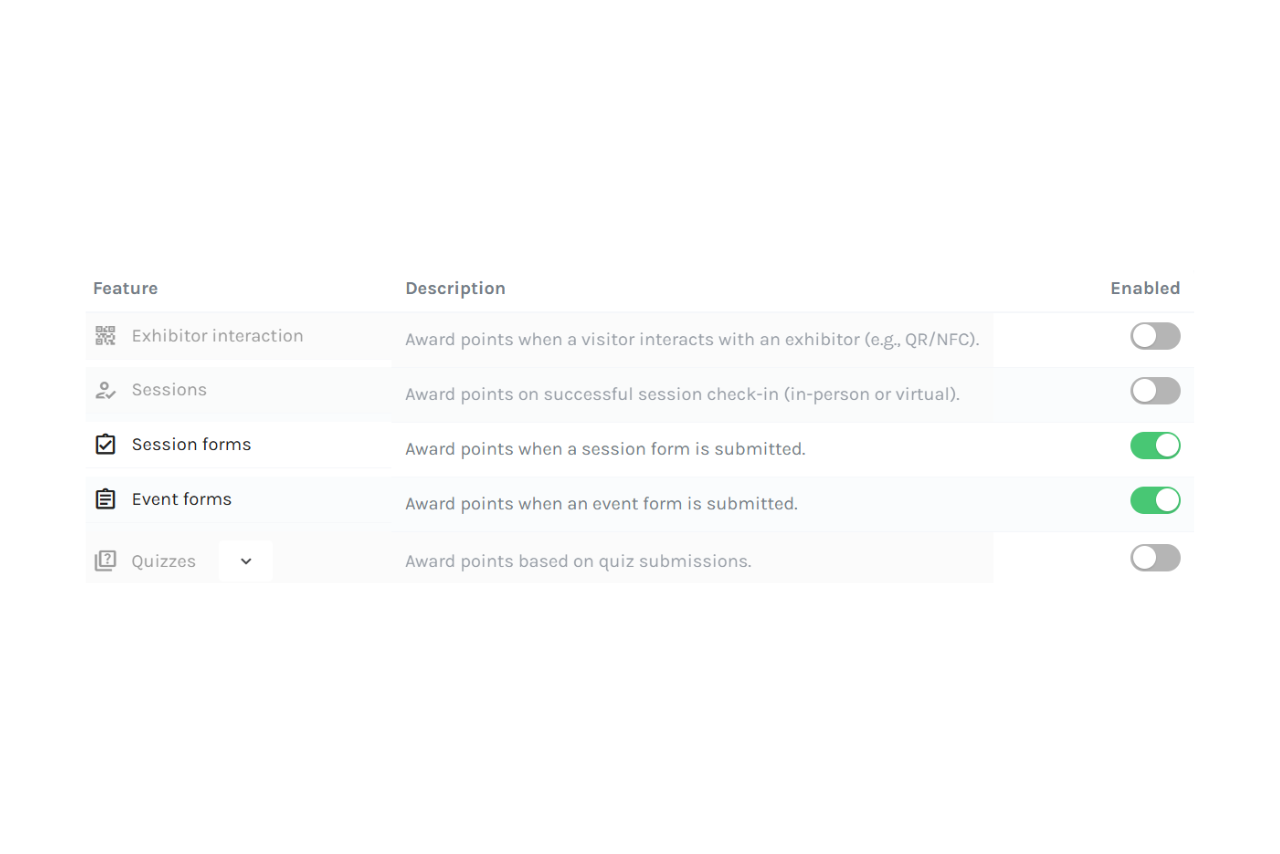Select the Exhibitor interaction feature label
This screenshot has width=1280, height=854.
coord(217,336)
